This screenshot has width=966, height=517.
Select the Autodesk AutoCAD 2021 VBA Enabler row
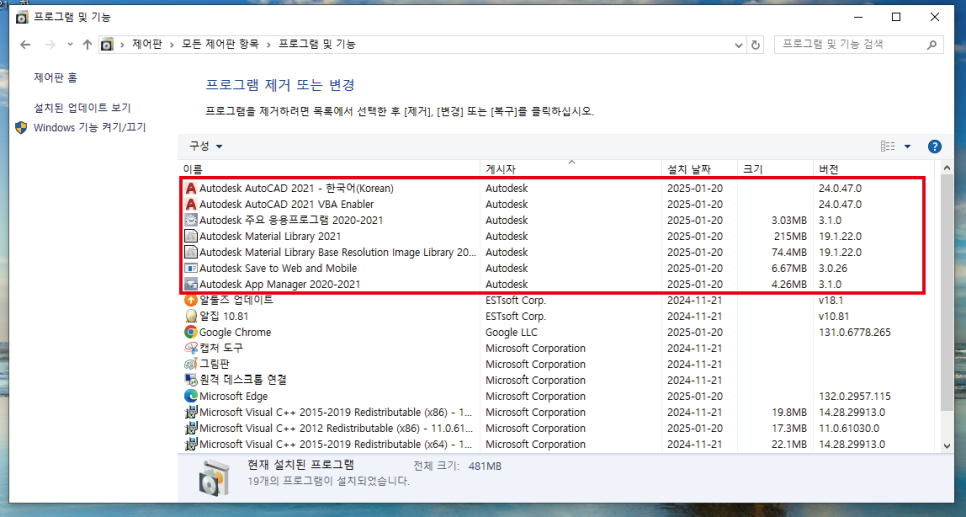pyautogui.click(x=558, y=204)
